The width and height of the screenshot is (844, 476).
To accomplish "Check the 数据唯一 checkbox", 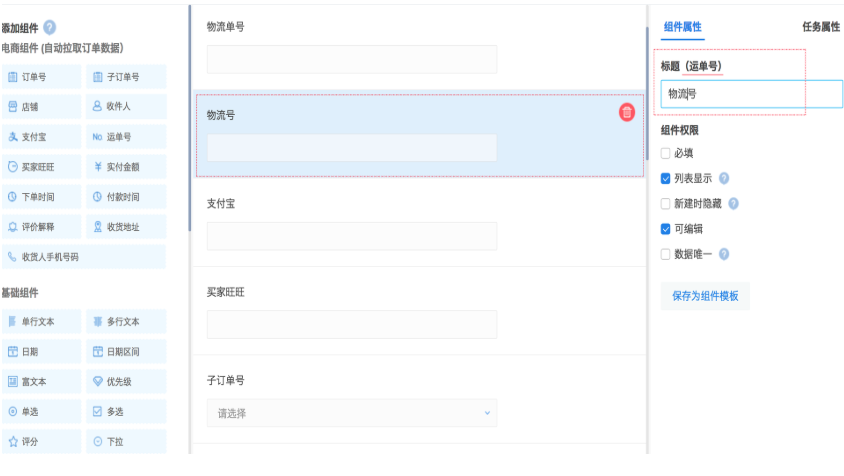I will [x=666, y=254].
